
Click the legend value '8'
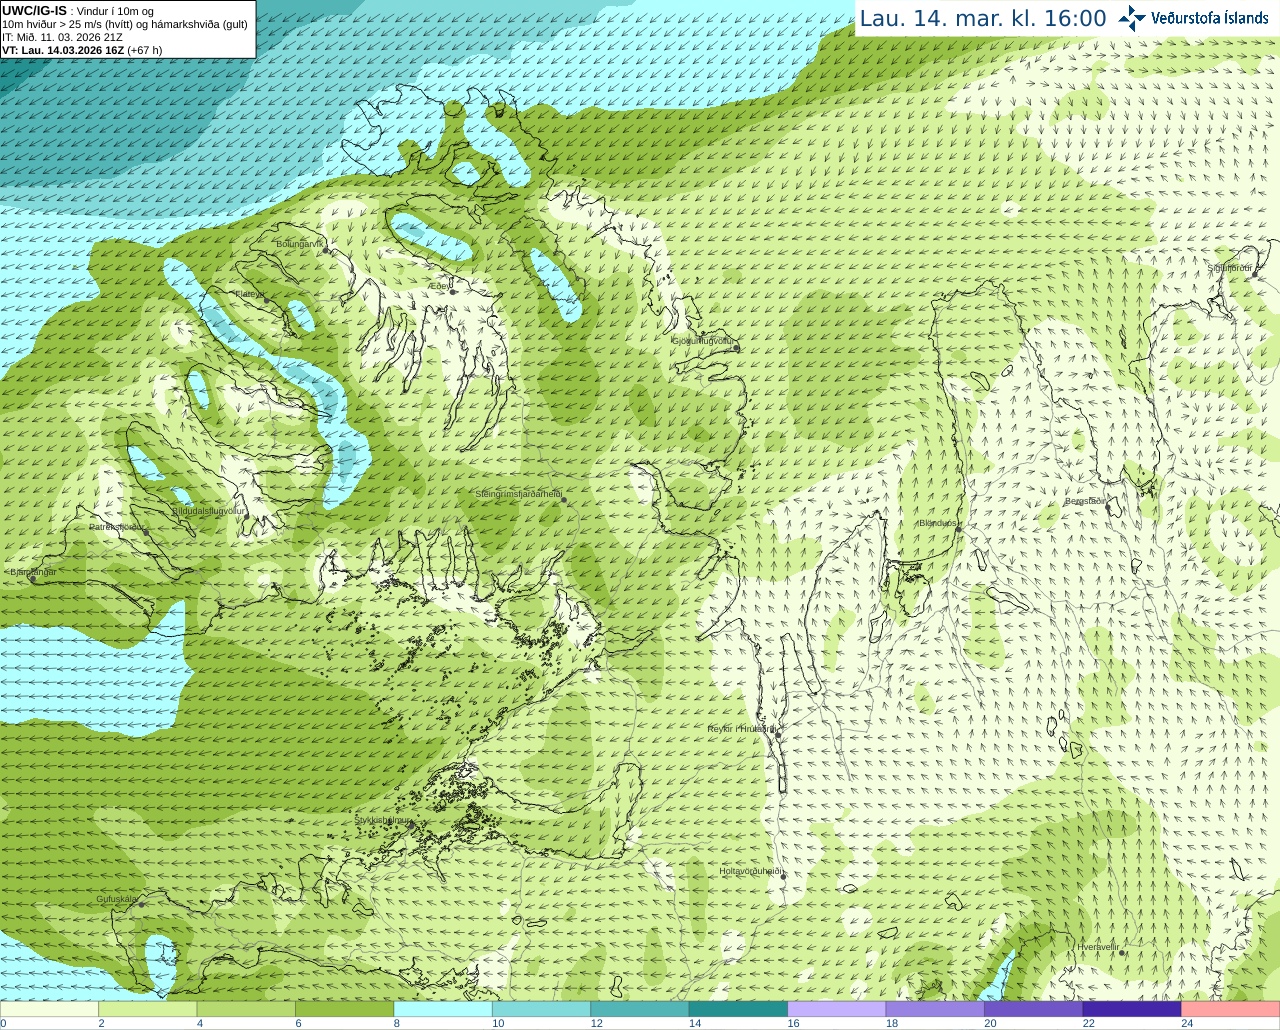pos(397,1023)
